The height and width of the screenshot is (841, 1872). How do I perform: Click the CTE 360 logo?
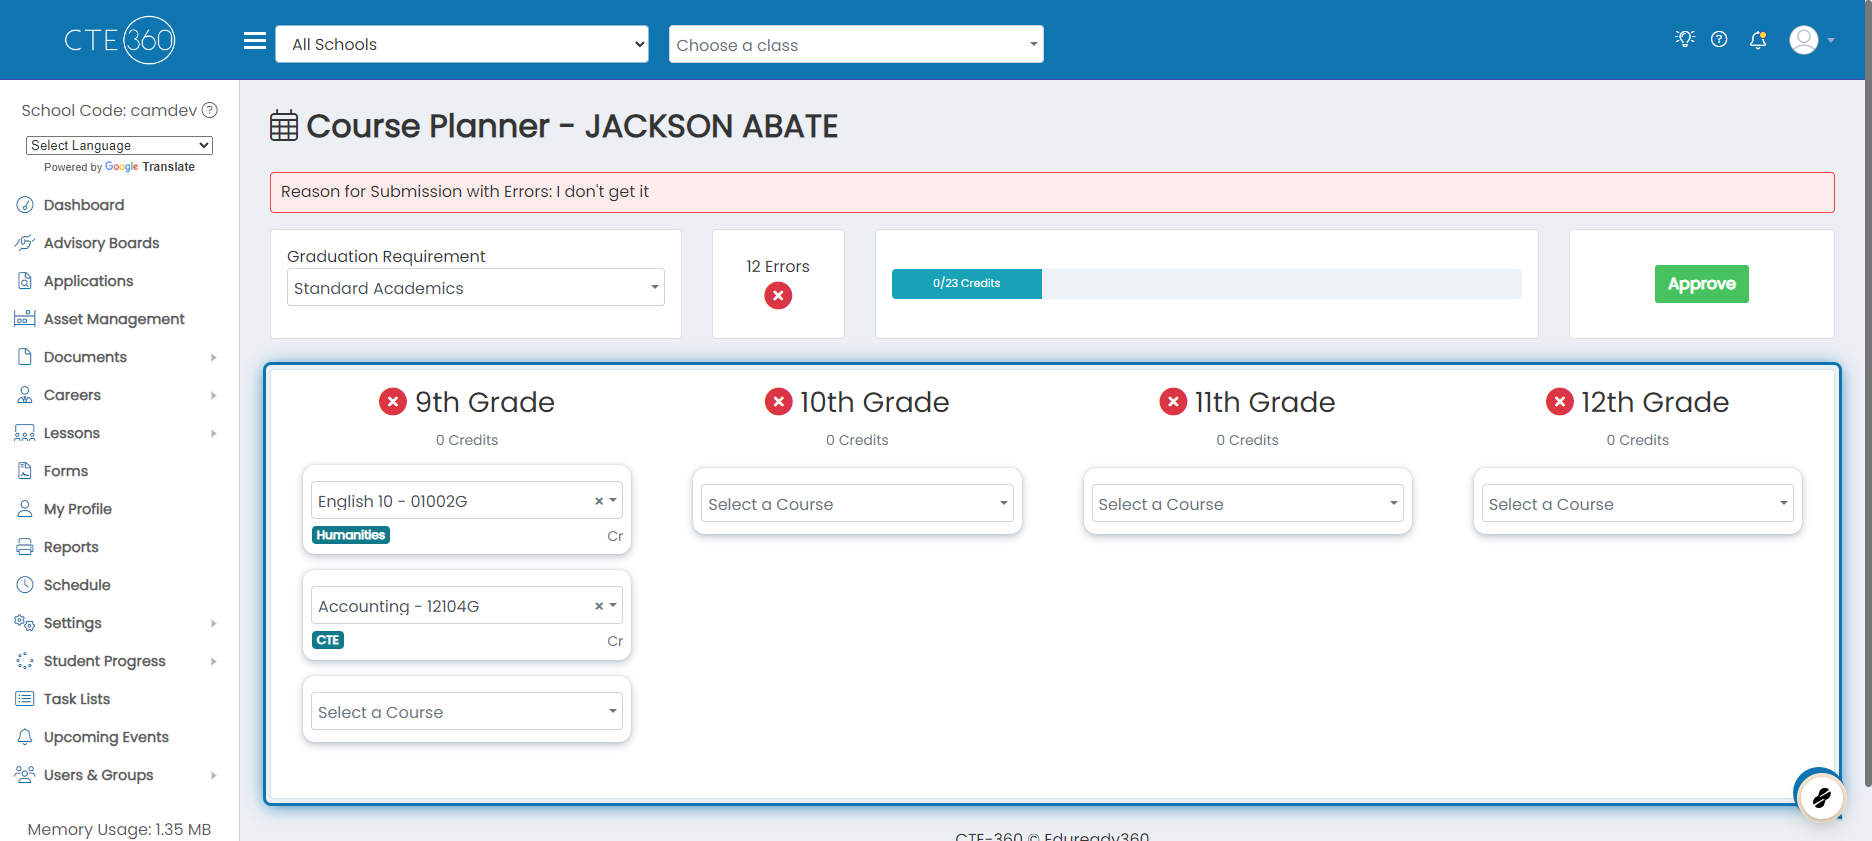tap(120, 40)
